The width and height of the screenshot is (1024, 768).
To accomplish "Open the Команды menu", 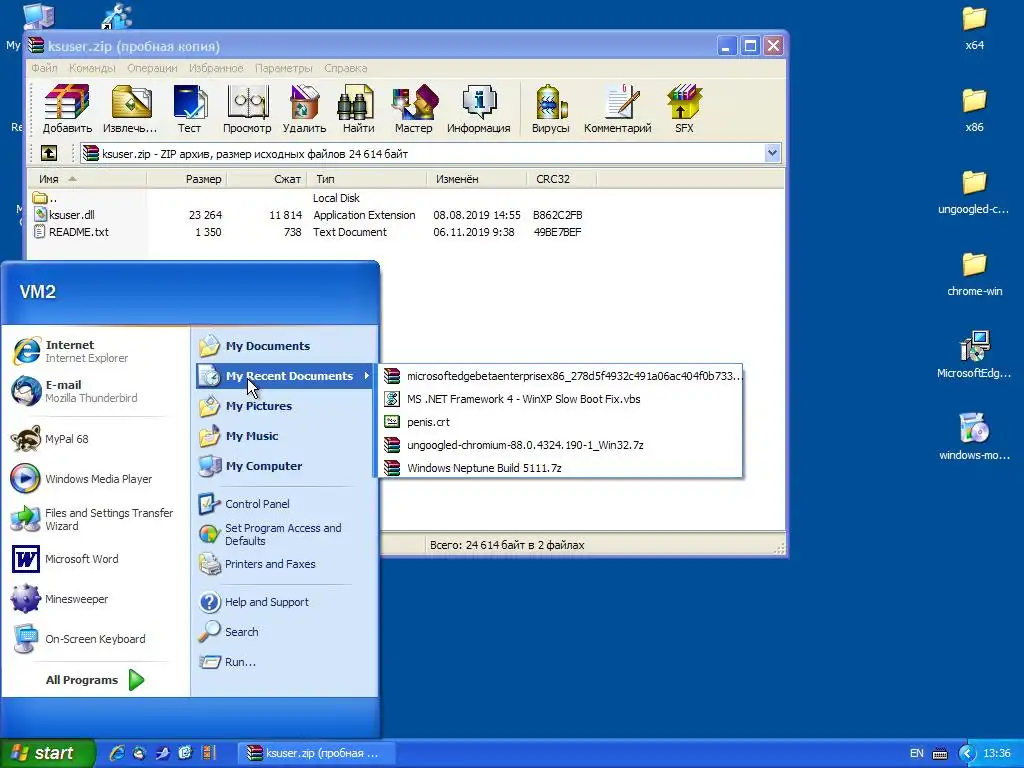I will pyautogui.click(x=92, y=68).
